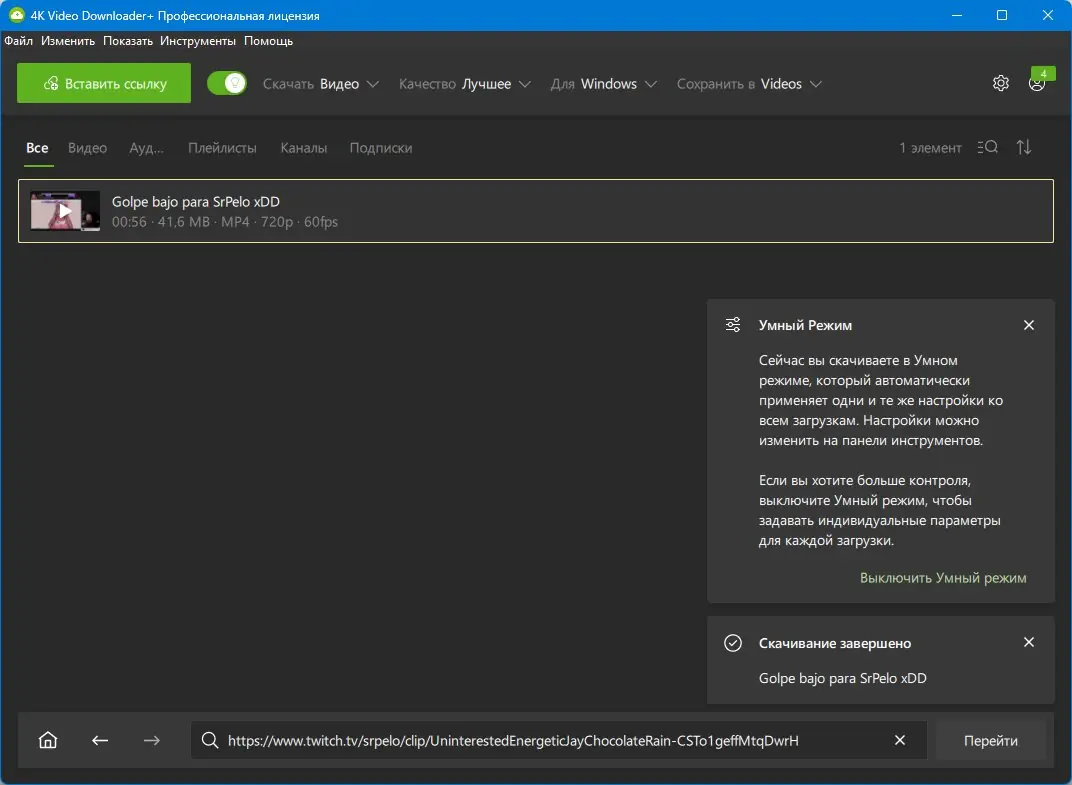Navigate back with the left arrow

100,740
